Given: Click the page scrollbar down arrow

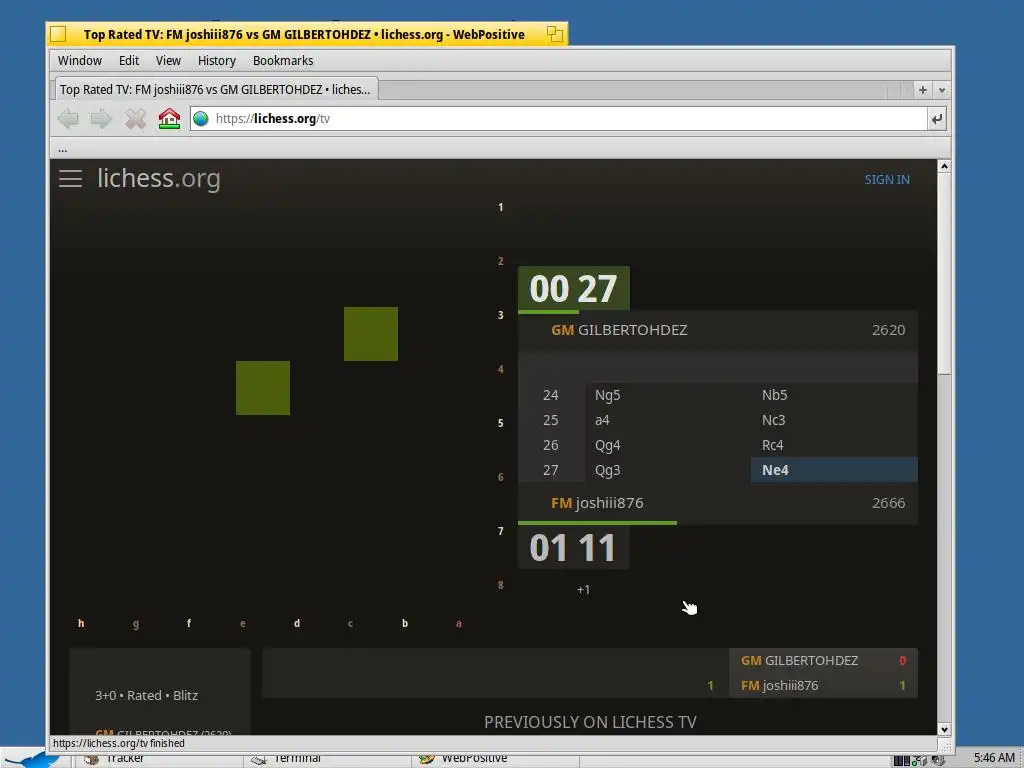Looking at the screenshot, I should click(944, 729).
